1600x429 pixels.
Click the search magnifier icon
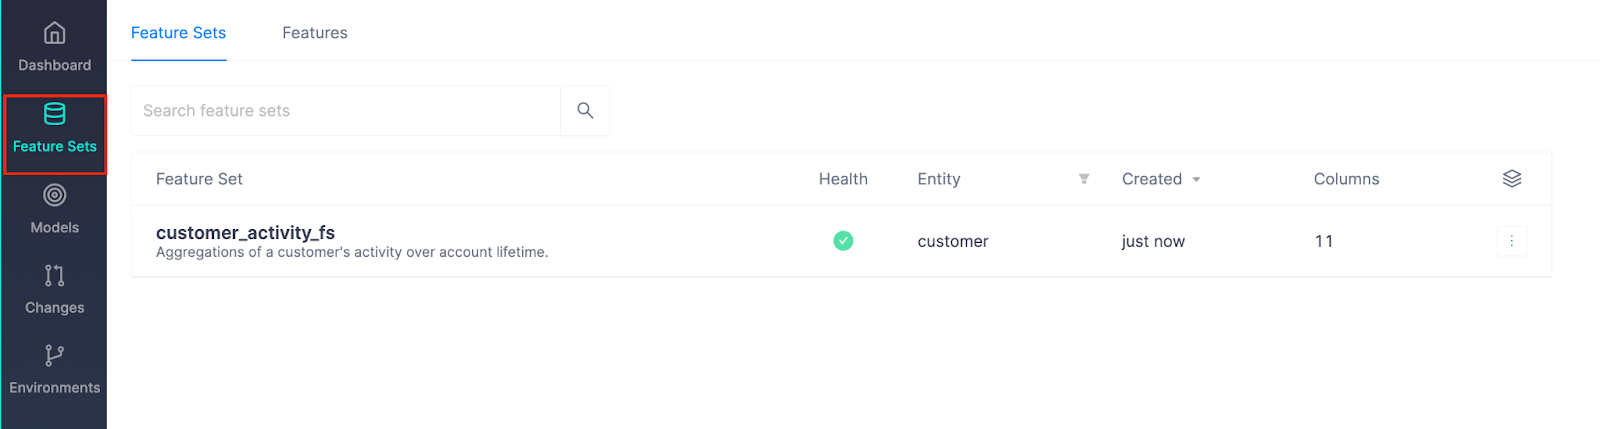[585, 111]
